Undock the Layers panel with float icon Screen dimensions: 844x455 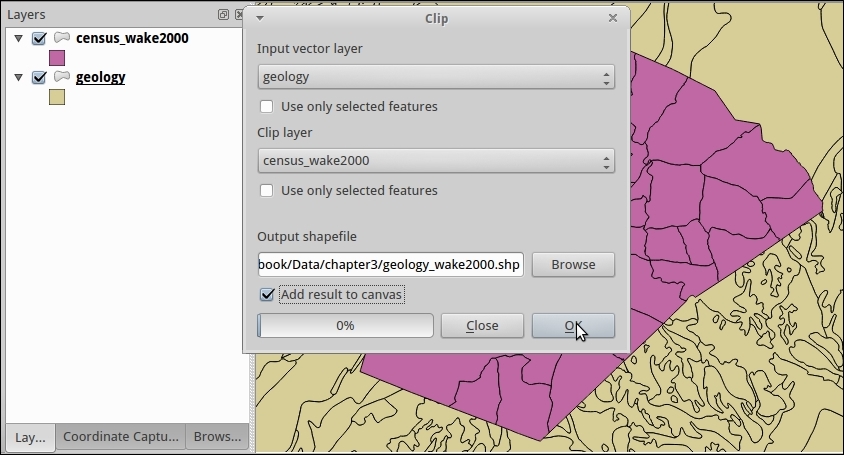pyautogui.click(x=223, y=15)
